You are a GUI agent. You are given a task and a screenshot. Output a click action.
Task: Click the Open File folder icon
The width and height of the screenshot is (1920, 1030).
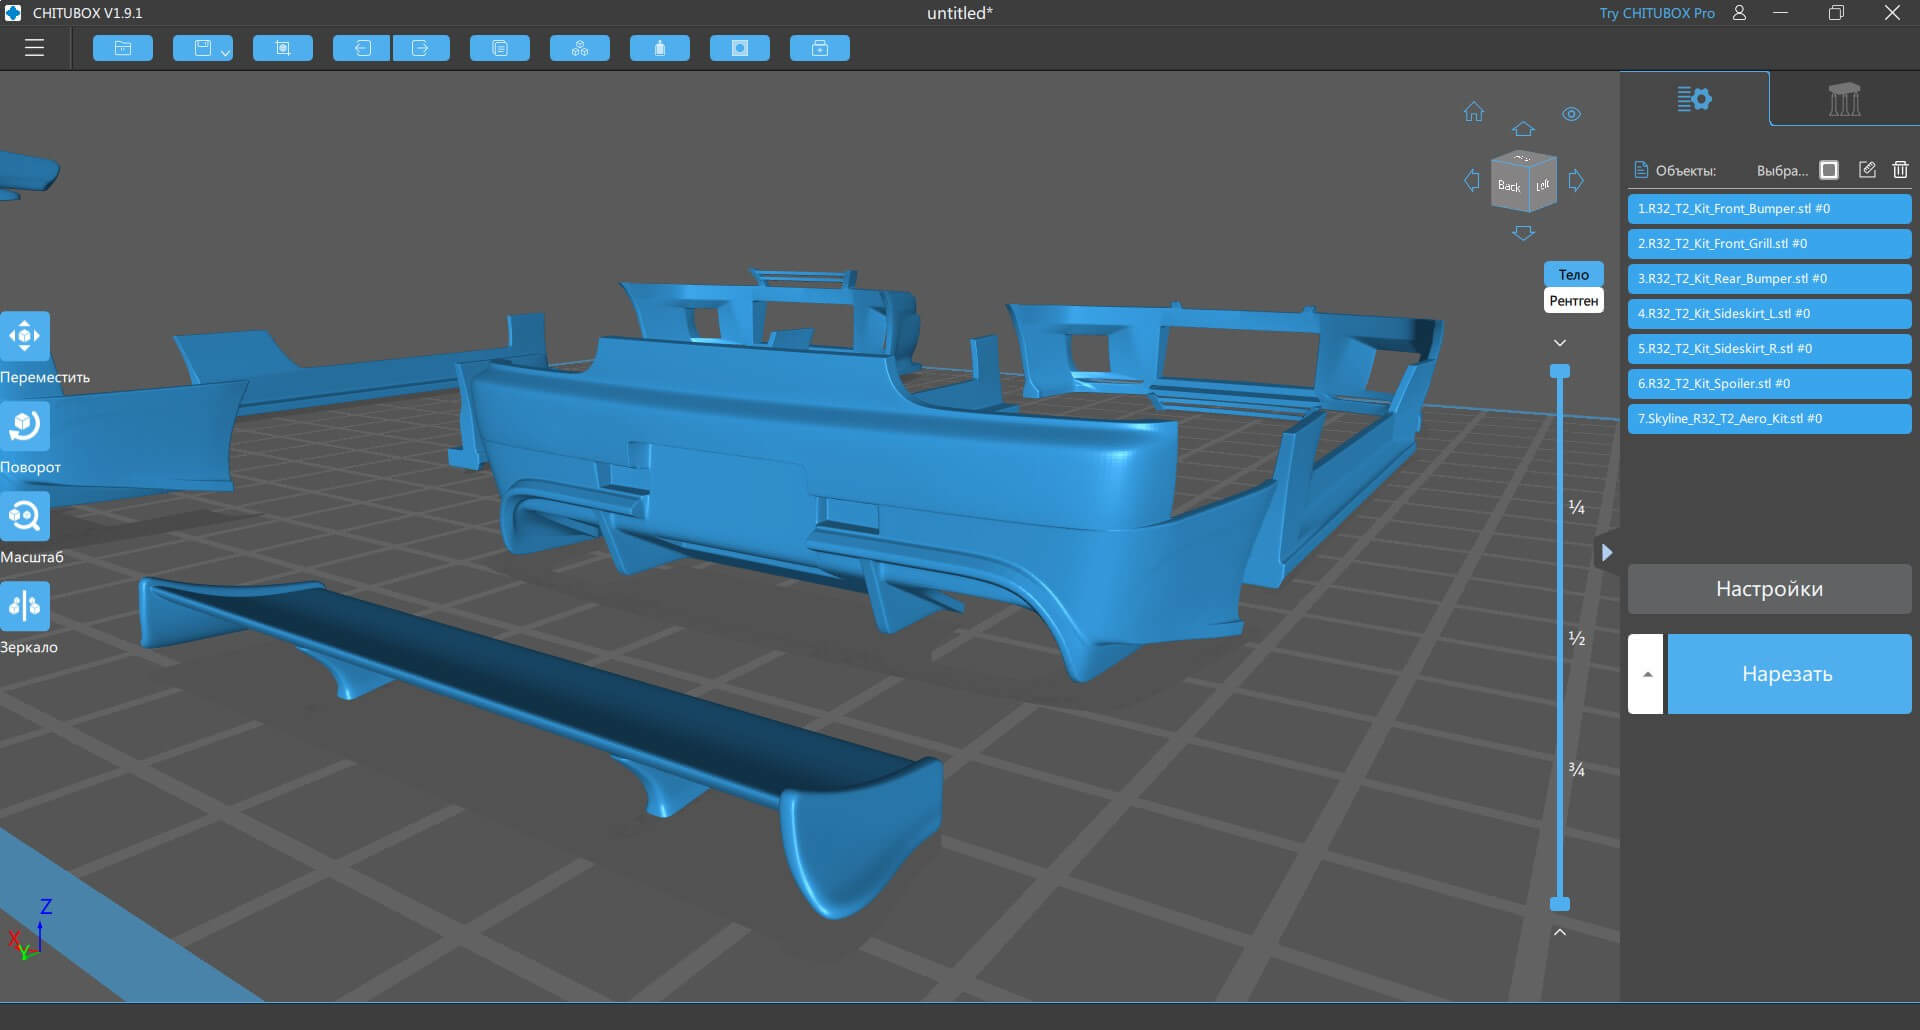[x=123, y=48]
